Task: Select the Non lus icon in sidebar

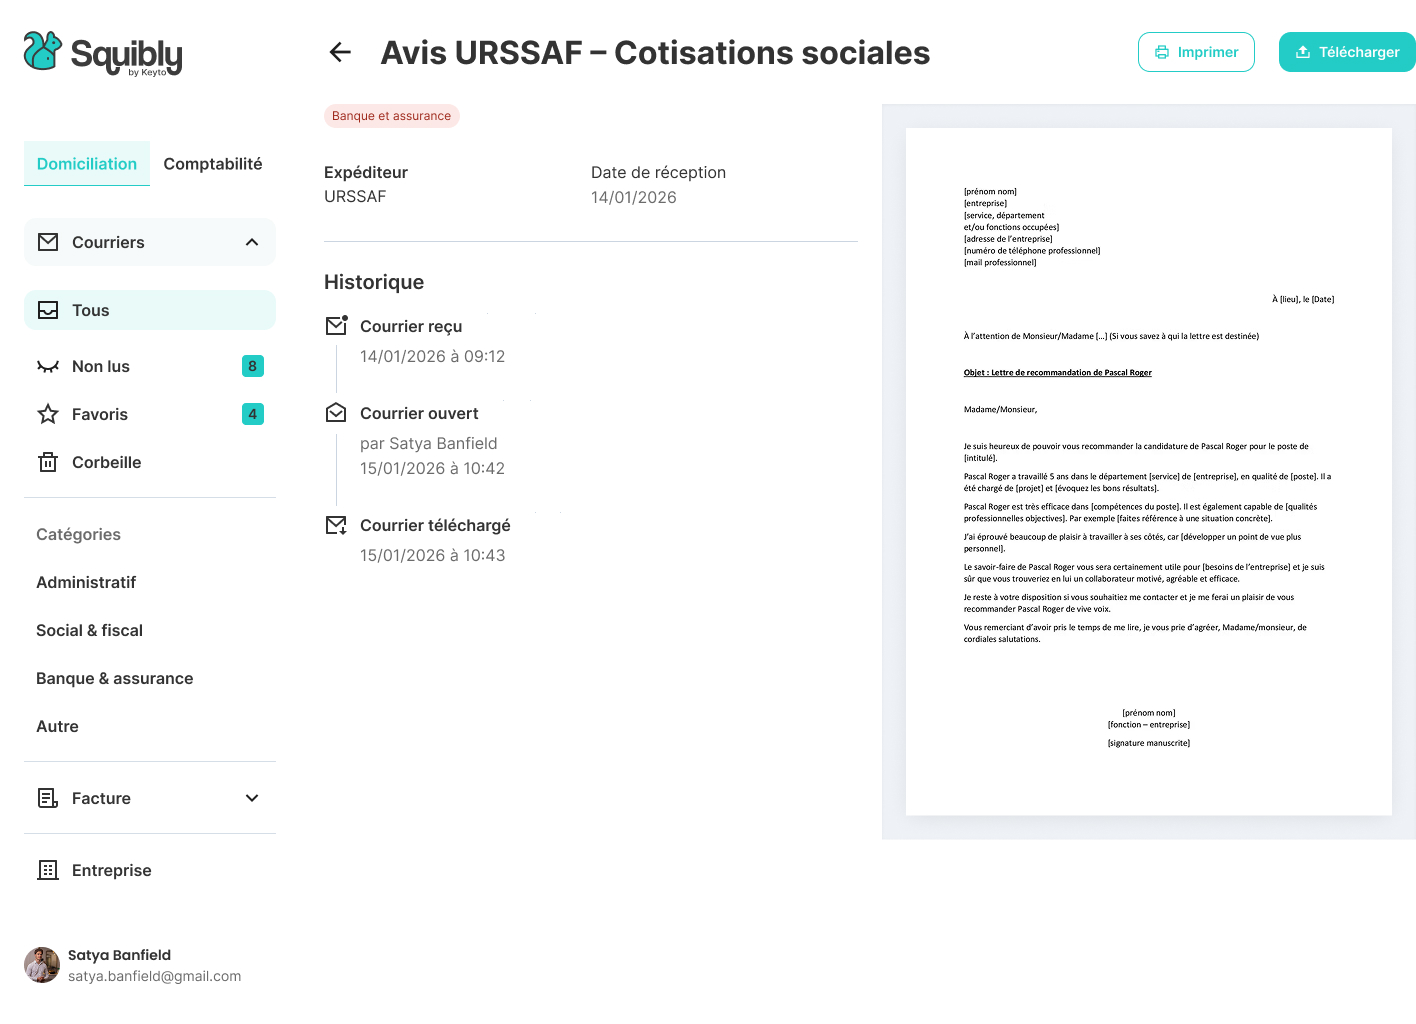Action: coord(48,366)
